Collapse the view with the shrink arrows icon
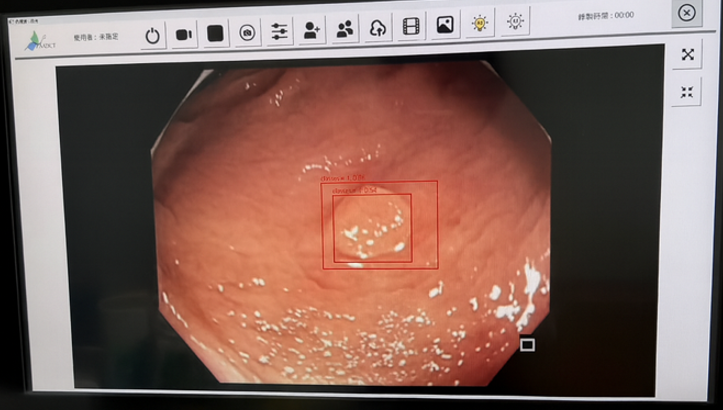This screenshot has width=723, height=410. [688, 92]
